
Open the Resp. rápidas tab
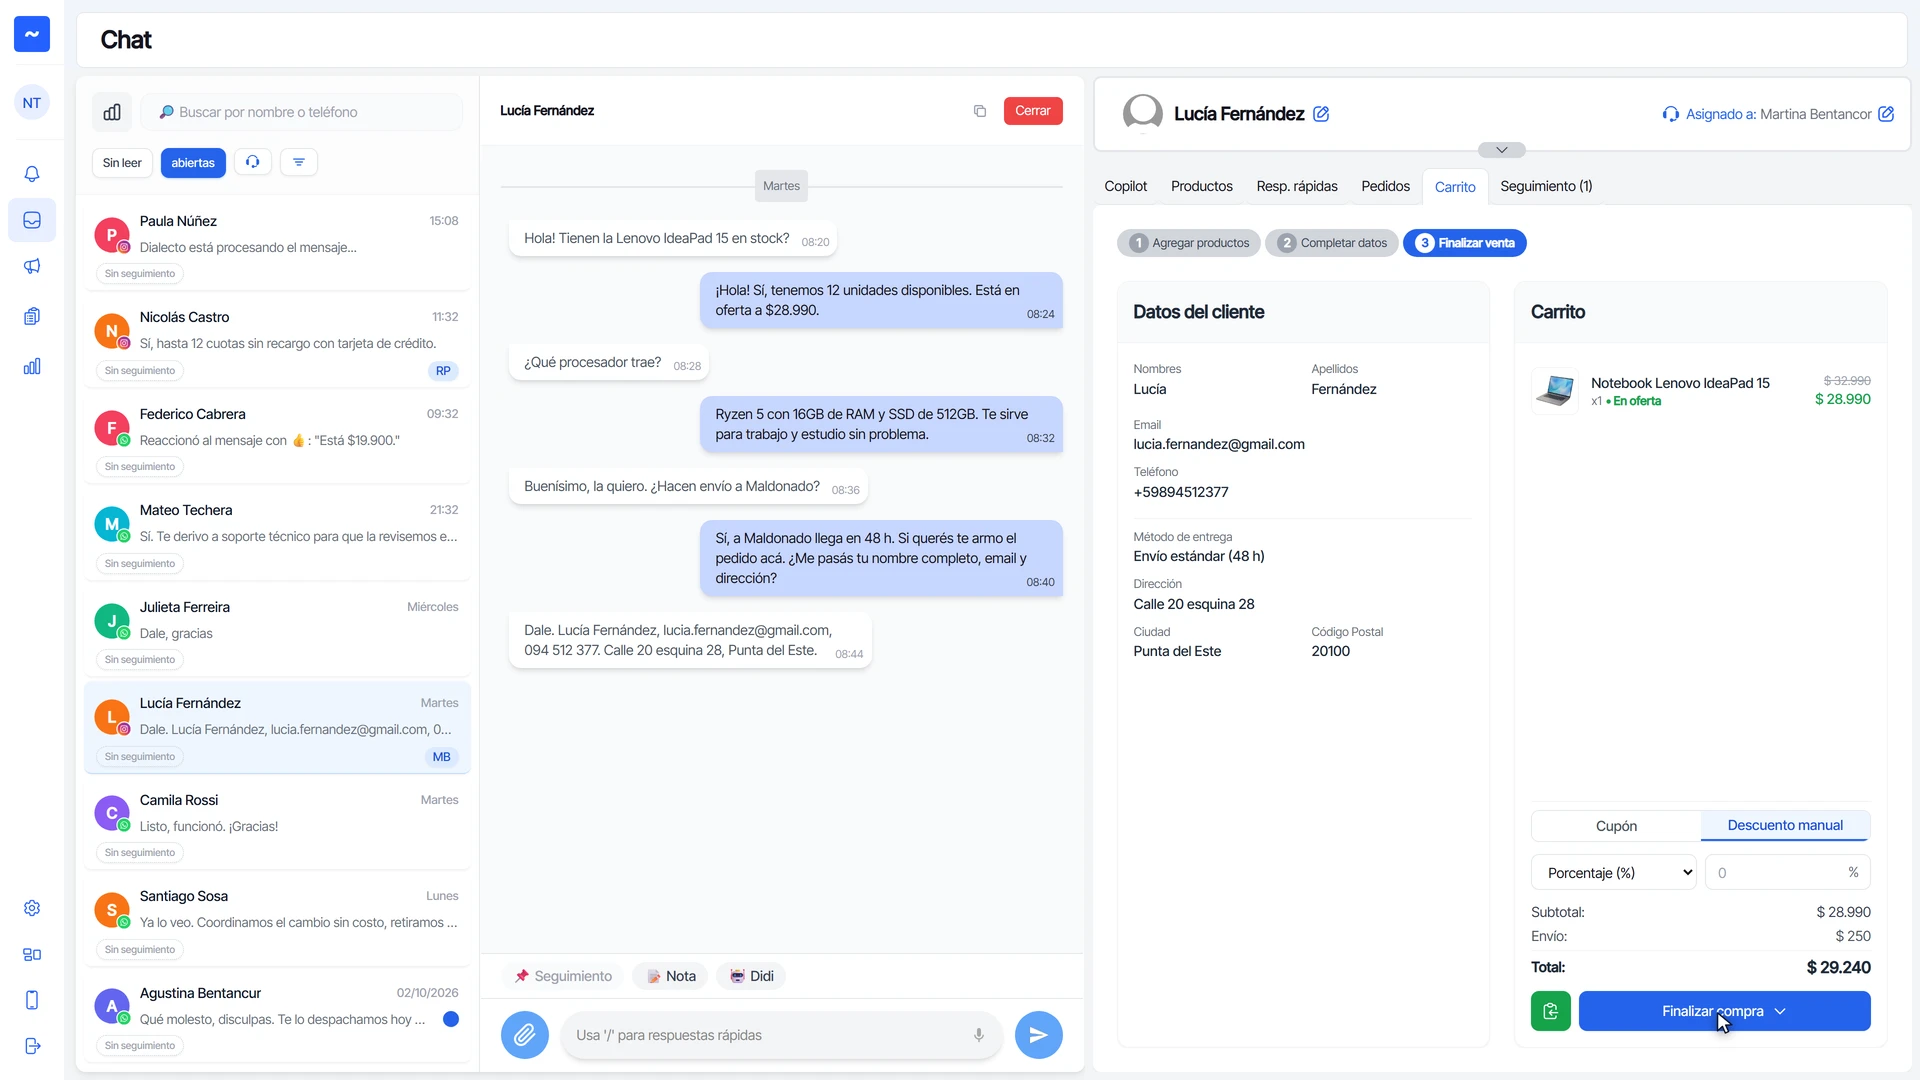(1297, 187)
